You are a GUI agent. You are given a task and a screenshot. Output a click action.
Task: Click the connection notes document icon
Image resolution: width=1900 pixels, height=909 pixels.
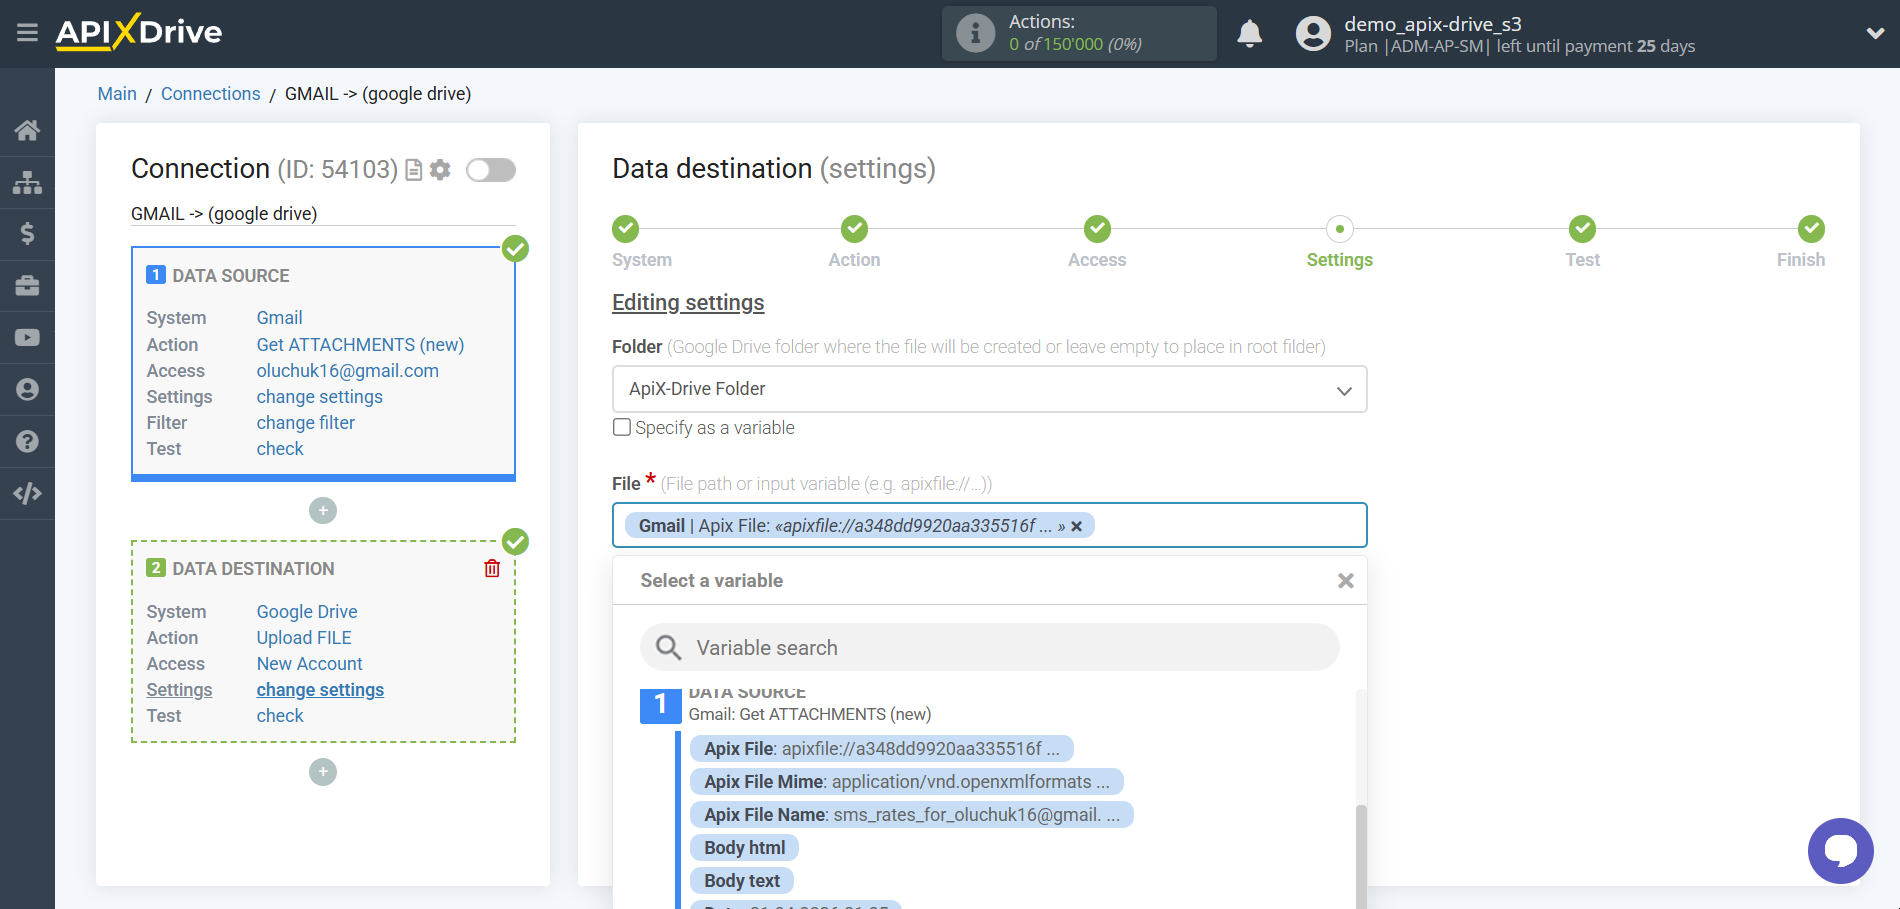[413, 170]
